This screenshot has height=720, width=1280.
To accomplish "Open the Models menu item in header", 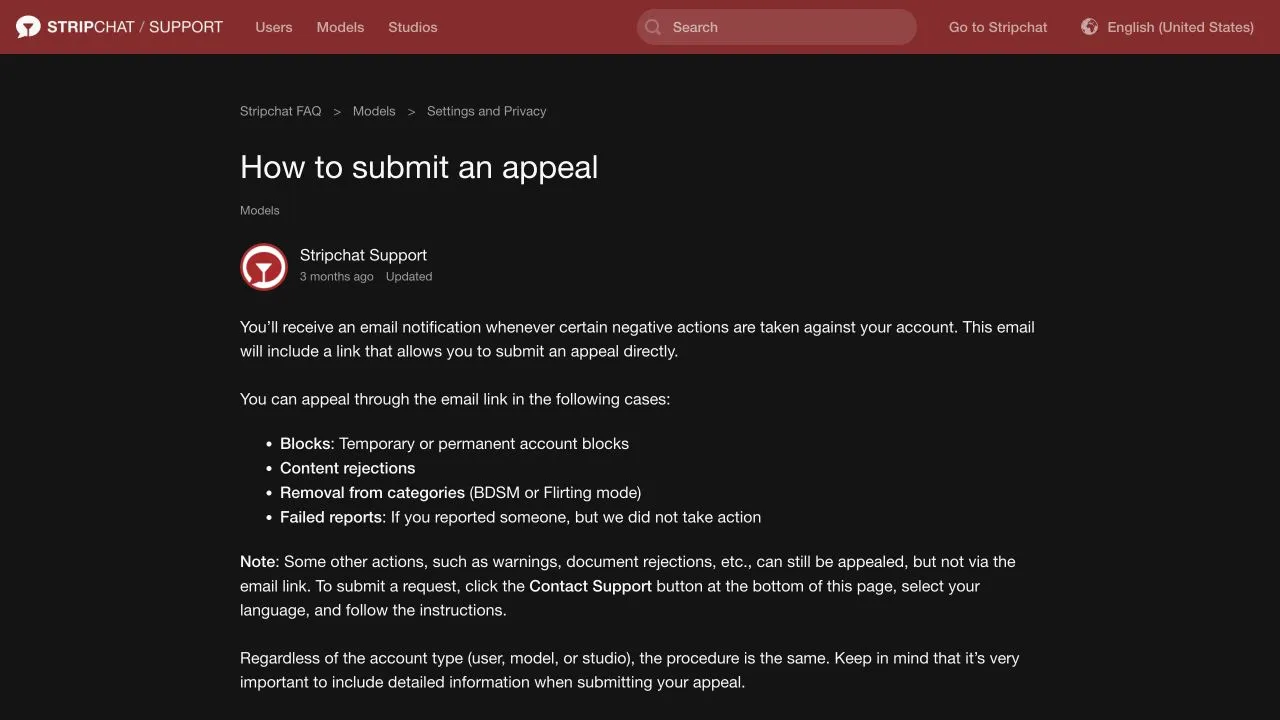I will [340, 27].
